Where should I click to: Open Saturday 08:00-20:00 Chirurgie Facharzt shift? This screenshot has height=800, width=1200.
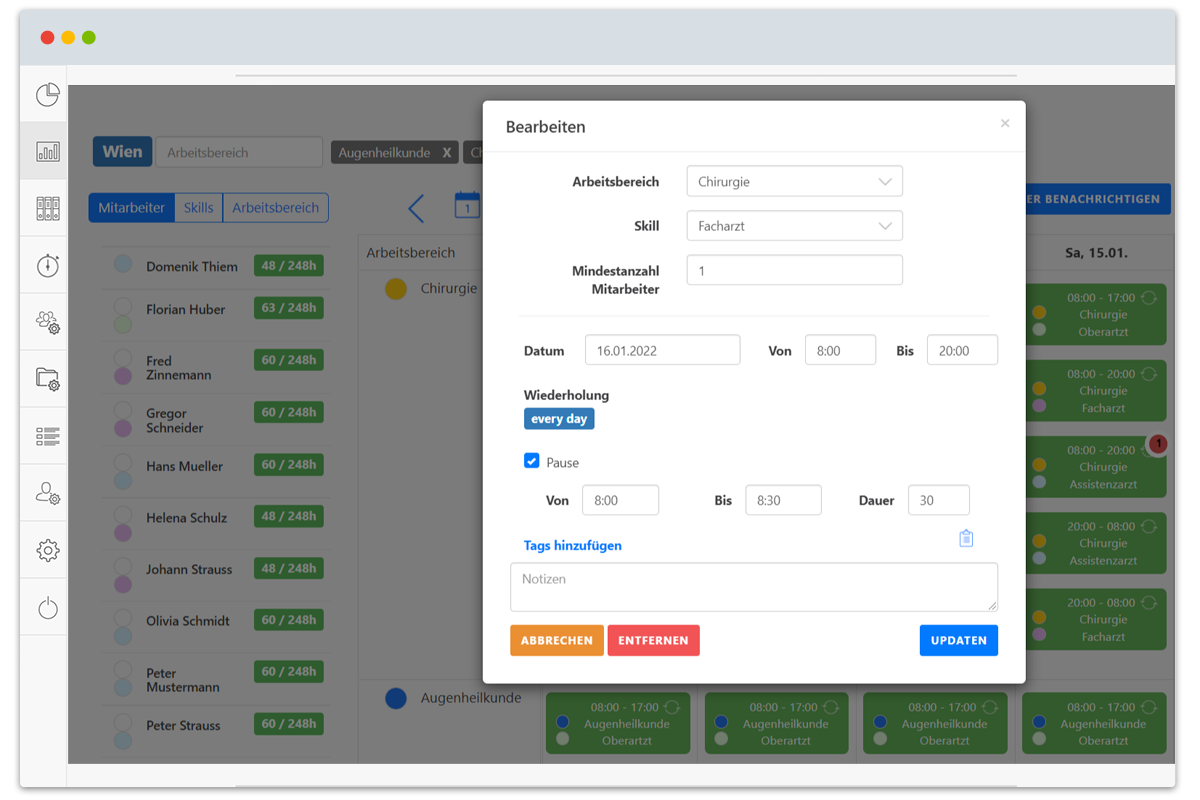(1096, 390)
